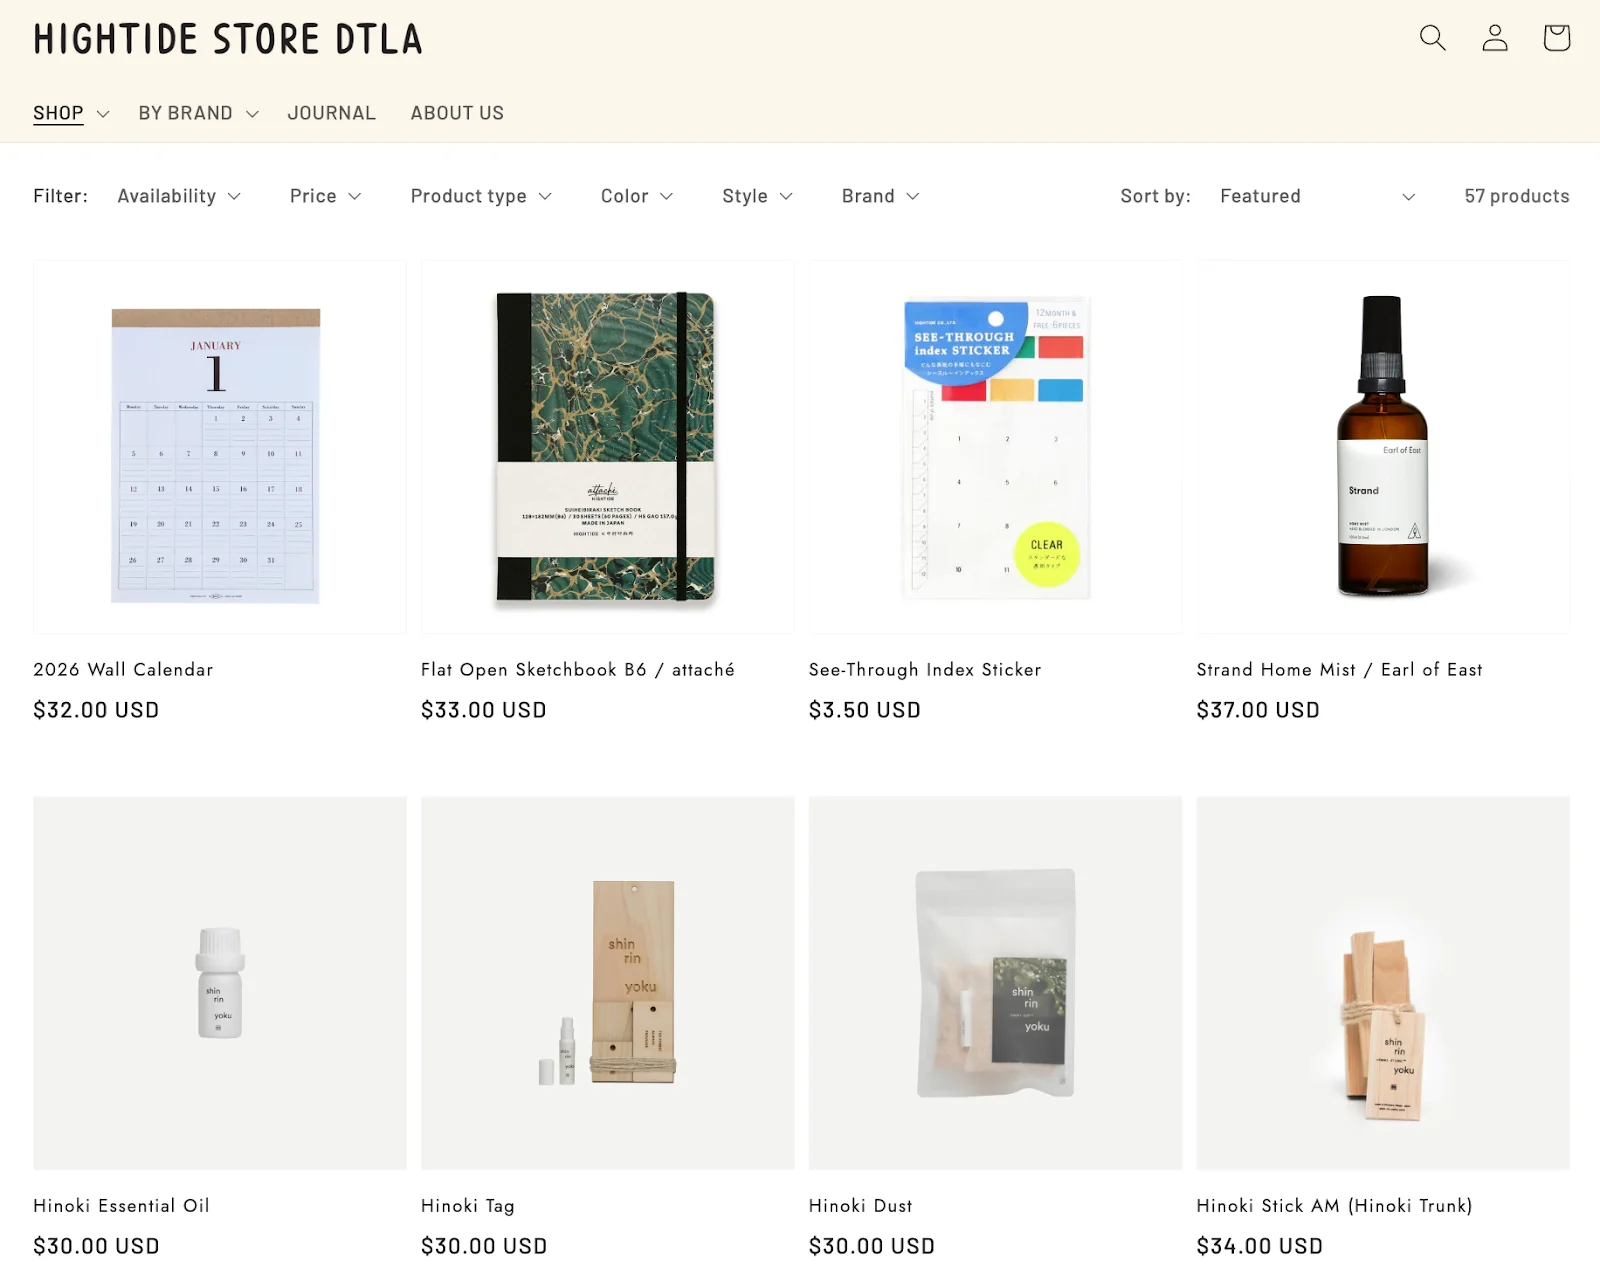
Task: Open the Hinoki Essential Oil product
Action: click(x=122, y=1206)
